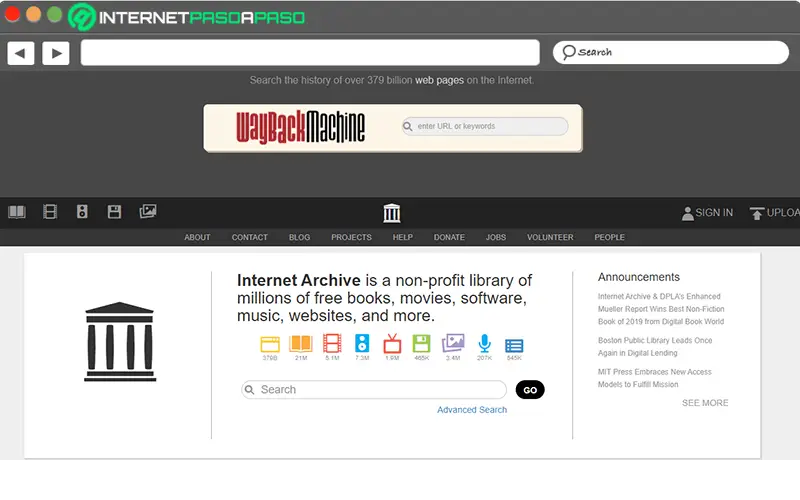This screenshot has height=500, width=800.
Task: Open the HELP menu item
Action: (x=403, y=237)
